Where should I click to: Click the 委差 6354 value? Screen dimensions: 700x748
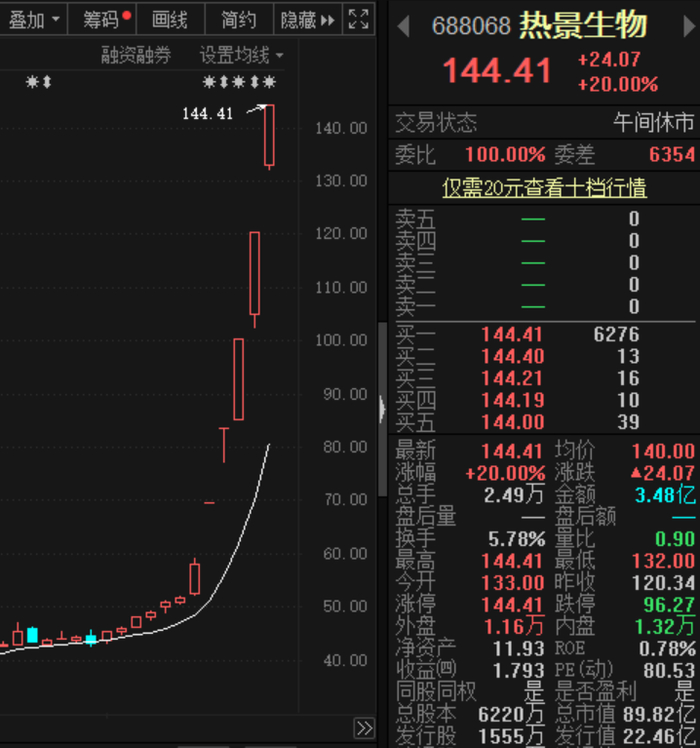point(672,155)
